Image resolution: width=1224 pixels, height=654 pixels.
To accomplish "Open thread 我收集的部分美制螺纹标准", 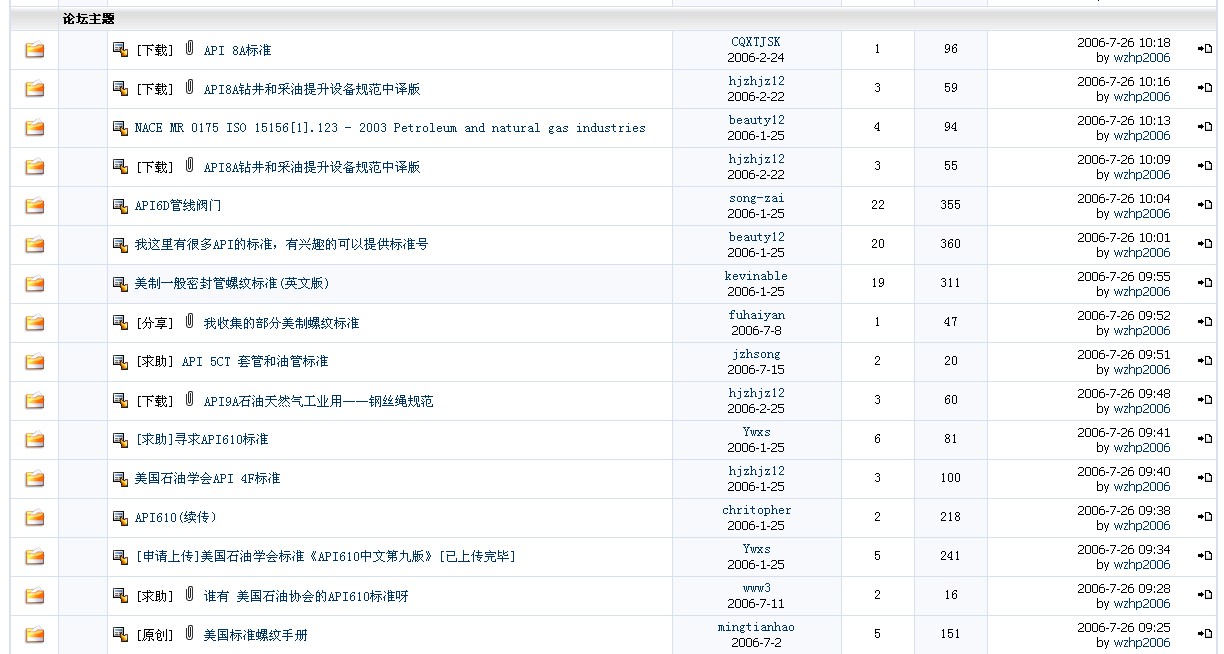I will pyautogui.click(x=281, y=323).
